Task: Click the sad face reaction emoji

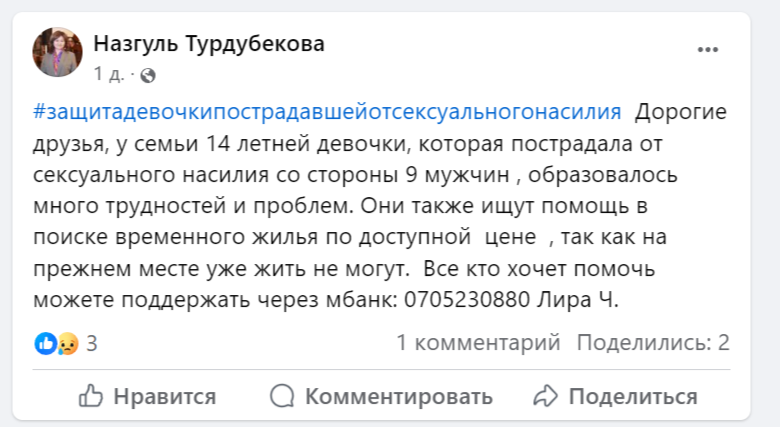Action: click(x=66, y=343)
